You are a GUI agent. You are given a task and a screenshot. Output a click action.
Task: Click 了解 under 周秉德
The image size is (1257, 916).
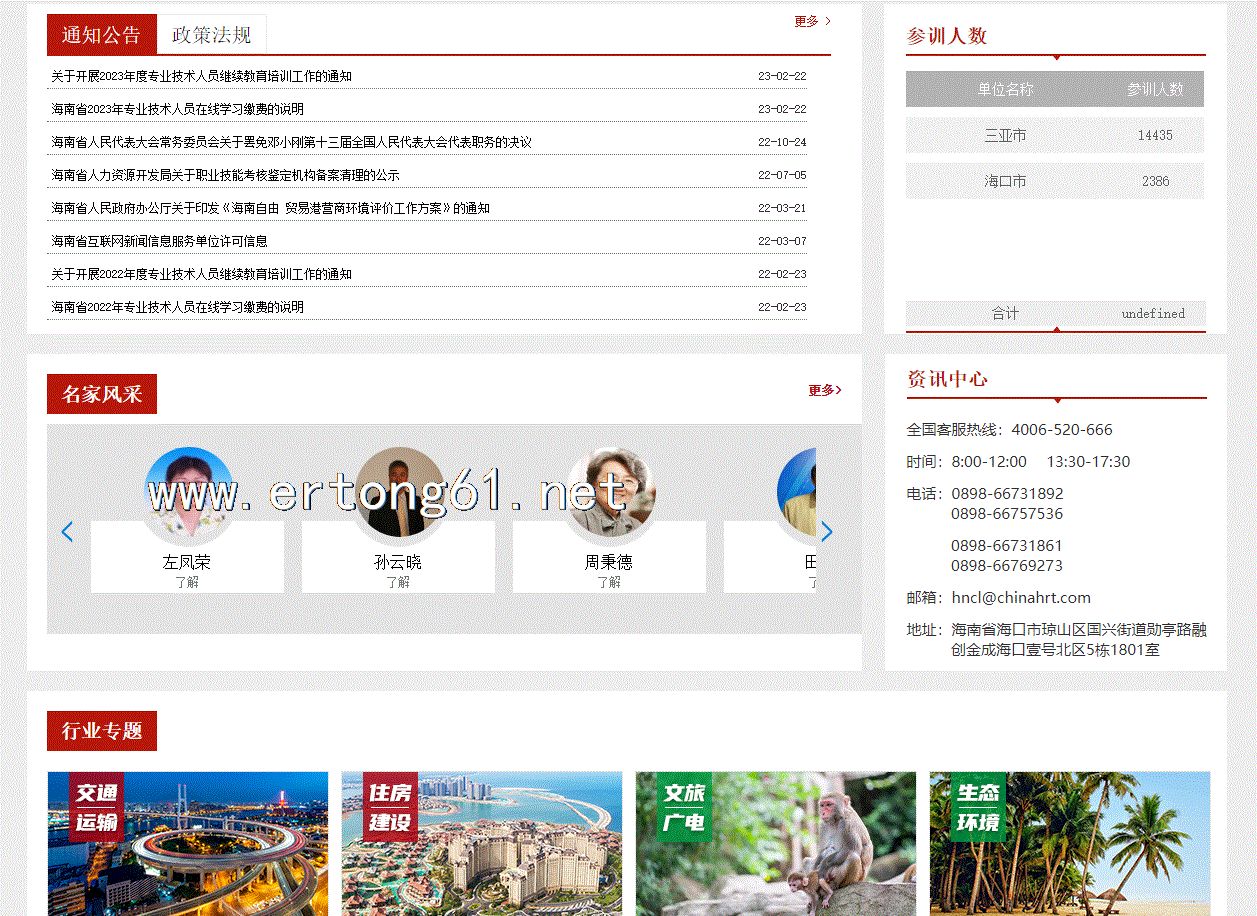click(x=609, y=582)
